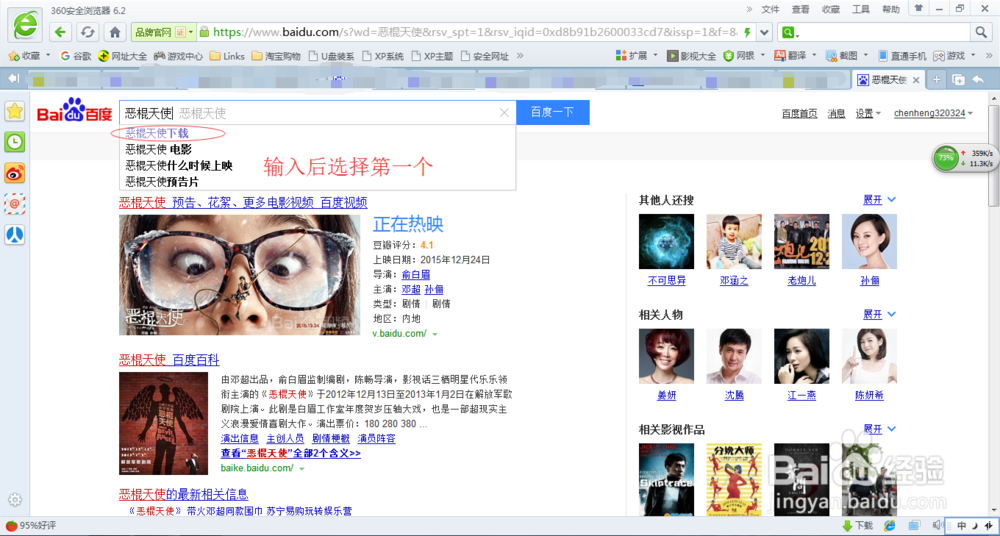Open the 帮助 menu
Viewport: 1000px width, 536px height.
891,9
